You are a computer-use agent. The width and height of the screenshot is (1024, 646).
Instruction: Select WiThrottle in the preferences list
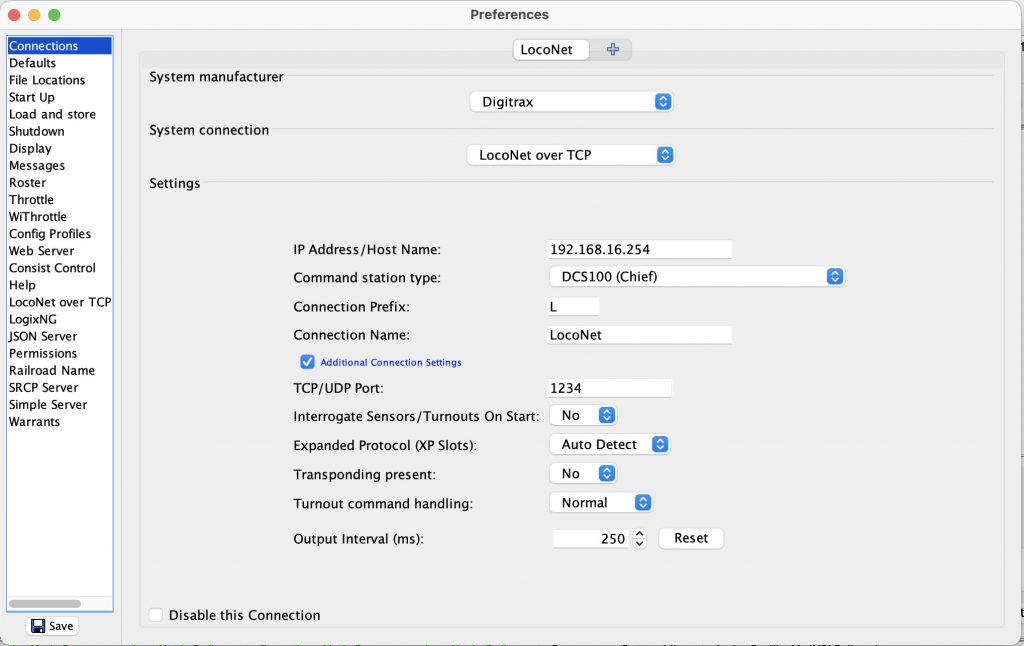click(x=38, y=217)
